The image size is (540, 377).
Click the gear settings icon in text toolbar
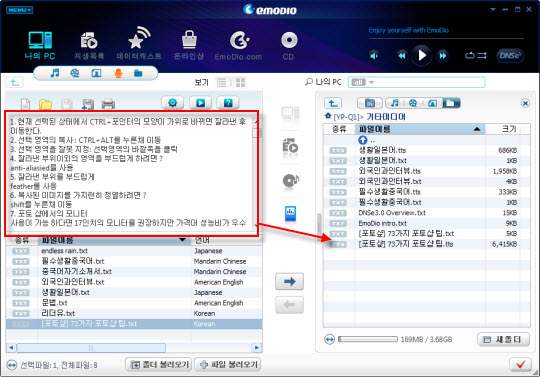(172, 103)
